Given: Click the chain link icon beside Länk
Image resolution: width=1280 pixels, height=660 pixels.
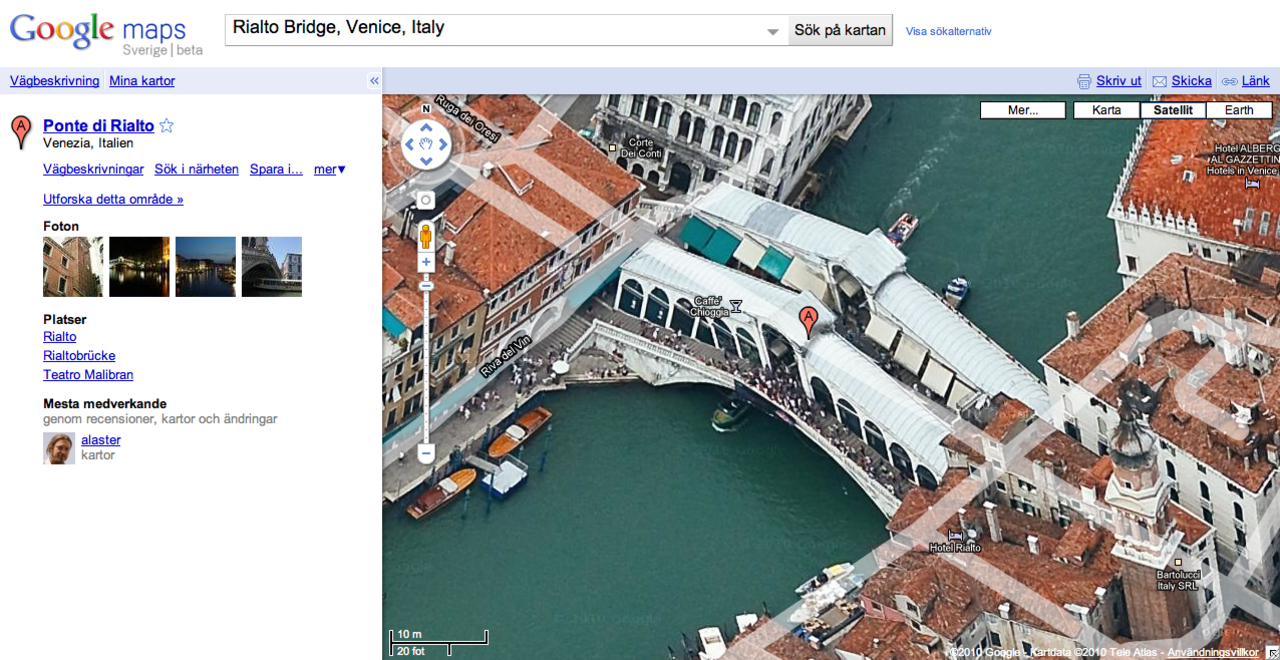Looking at the screenshot, I should (1232, 81).
